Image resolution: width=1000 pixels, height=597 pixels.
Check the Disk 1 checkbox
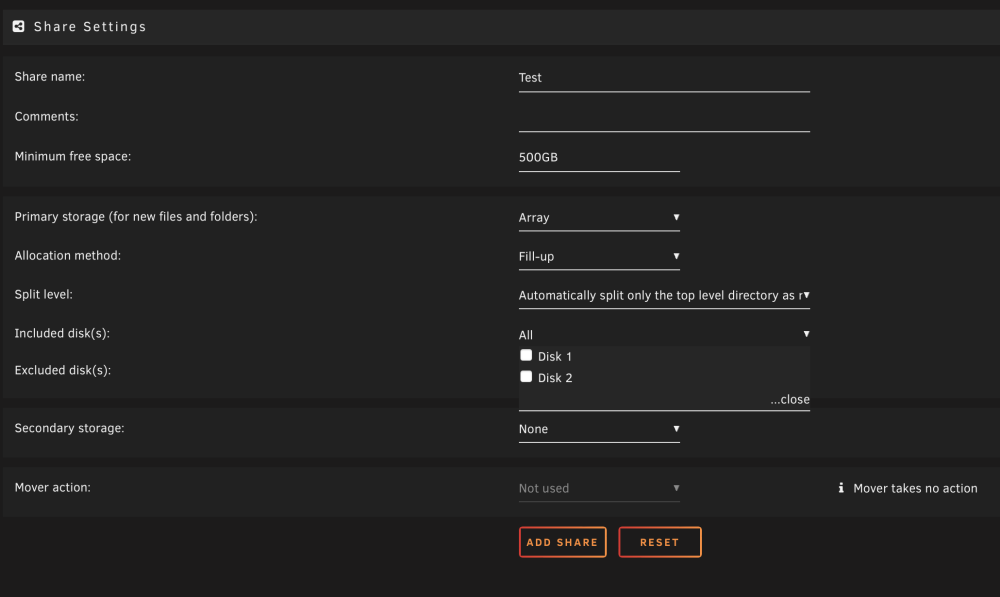(526, 355)
